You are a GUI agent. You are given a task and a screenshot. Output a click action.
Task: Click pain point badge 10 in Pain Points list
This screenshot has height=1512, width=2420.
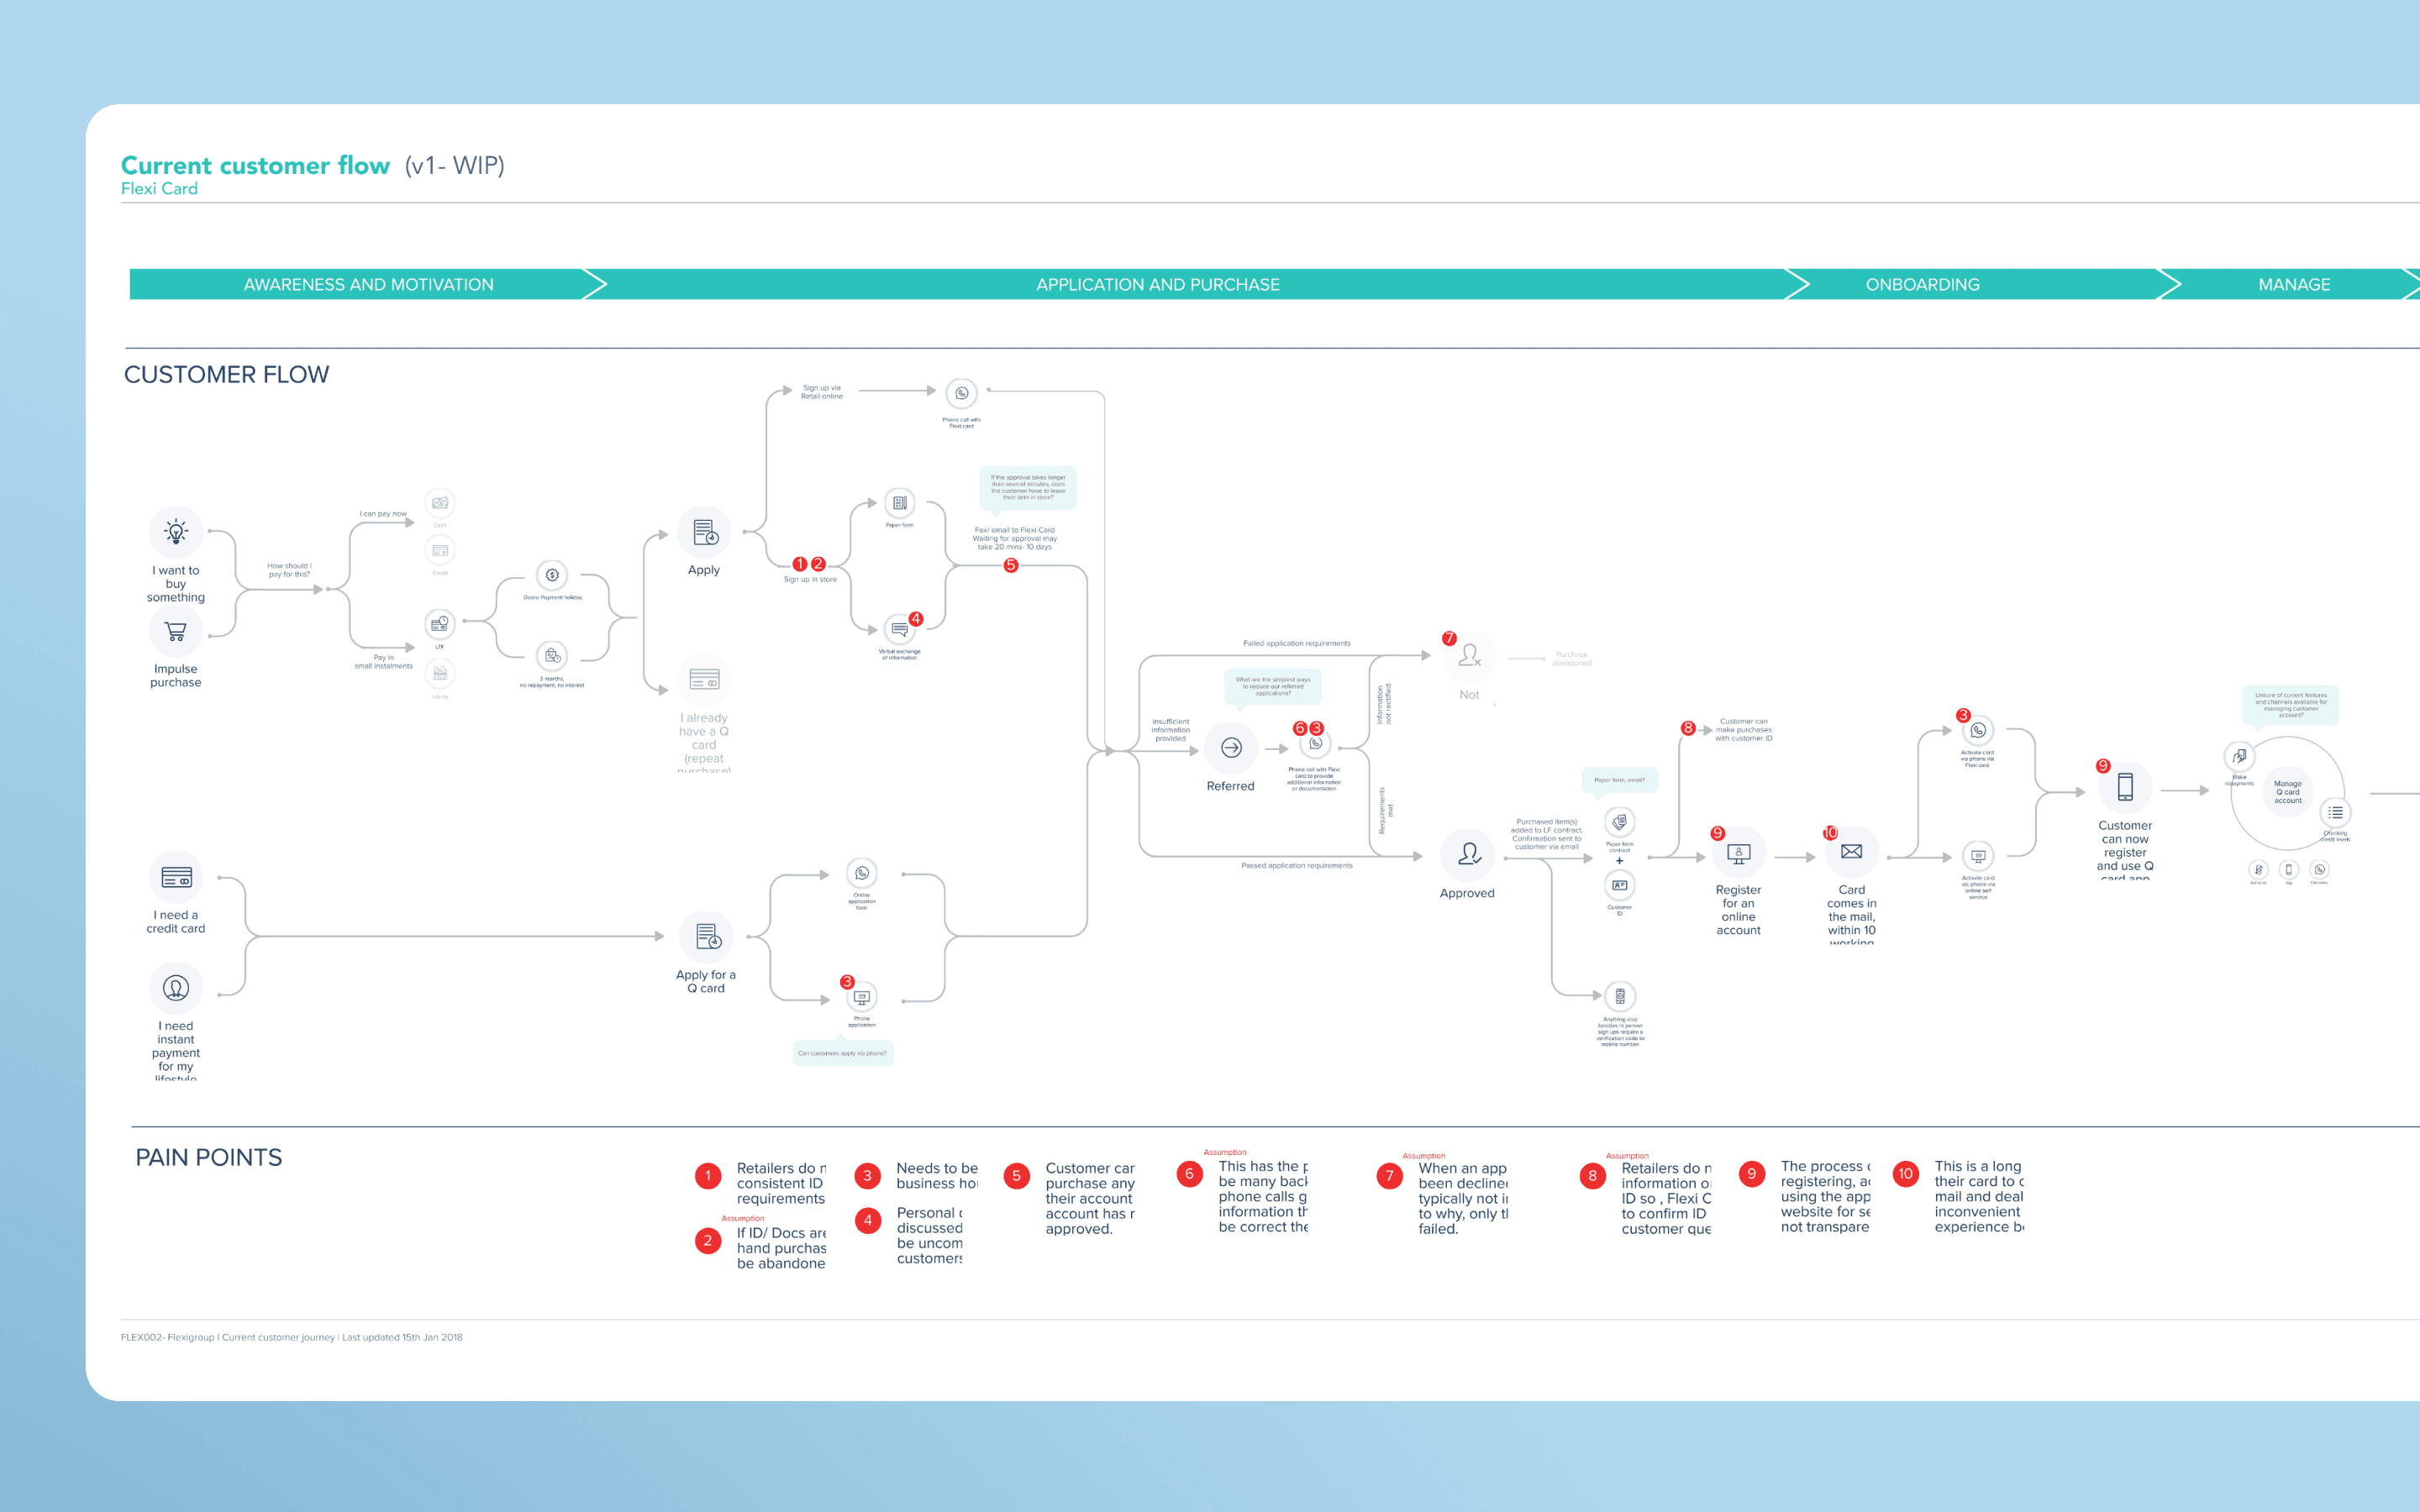coord(1906,1174)
